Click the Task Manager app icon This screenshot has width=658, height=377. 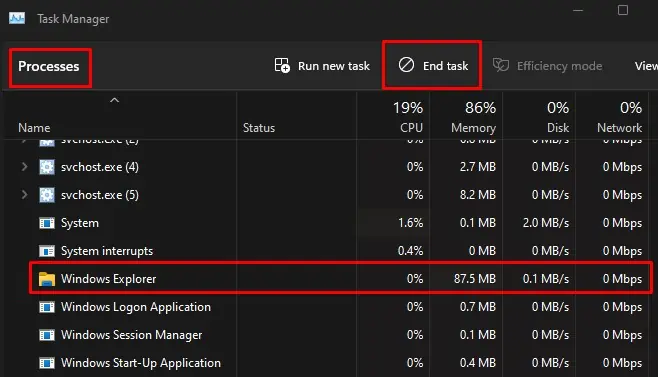click(x=17, y=18)
